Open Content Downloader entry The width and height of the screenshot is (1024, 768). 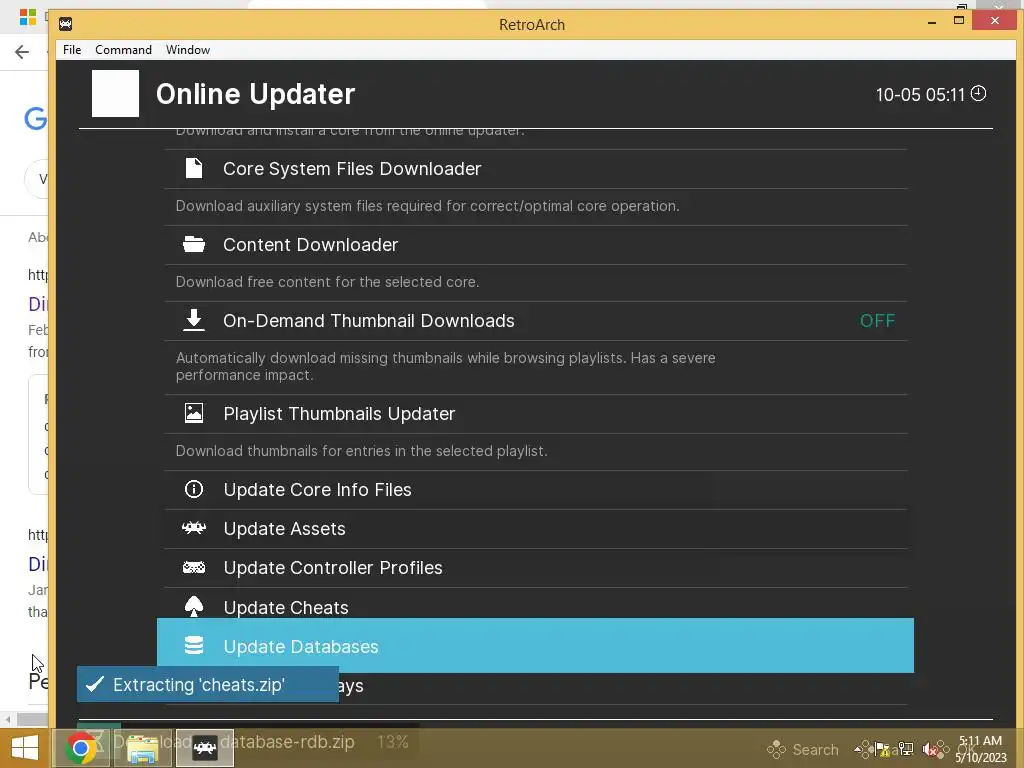coord(536,245)
